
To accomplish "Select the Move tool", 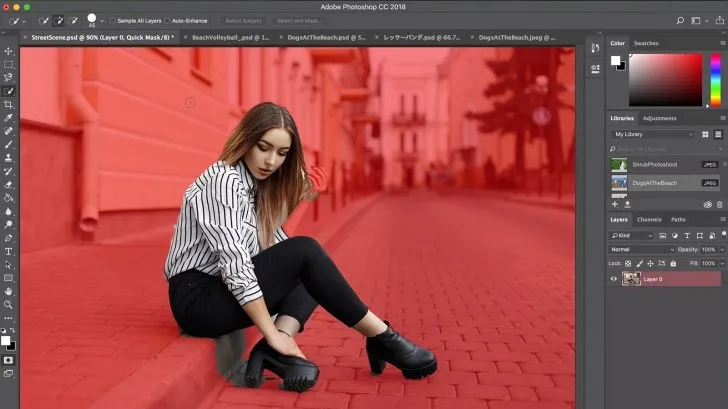I will tap(9, 51).
